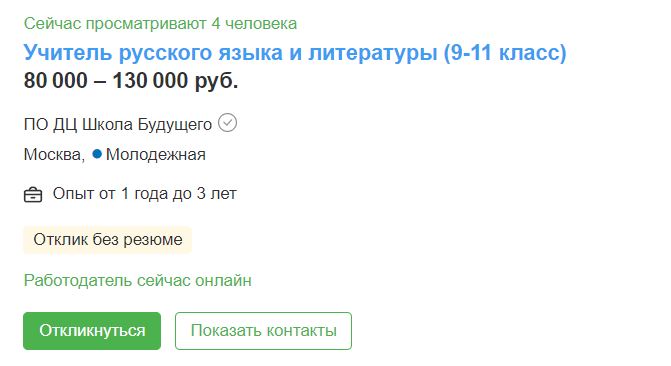Click the Отклик без резюме badge
671x366 pixels.
(x=107, y=240)
